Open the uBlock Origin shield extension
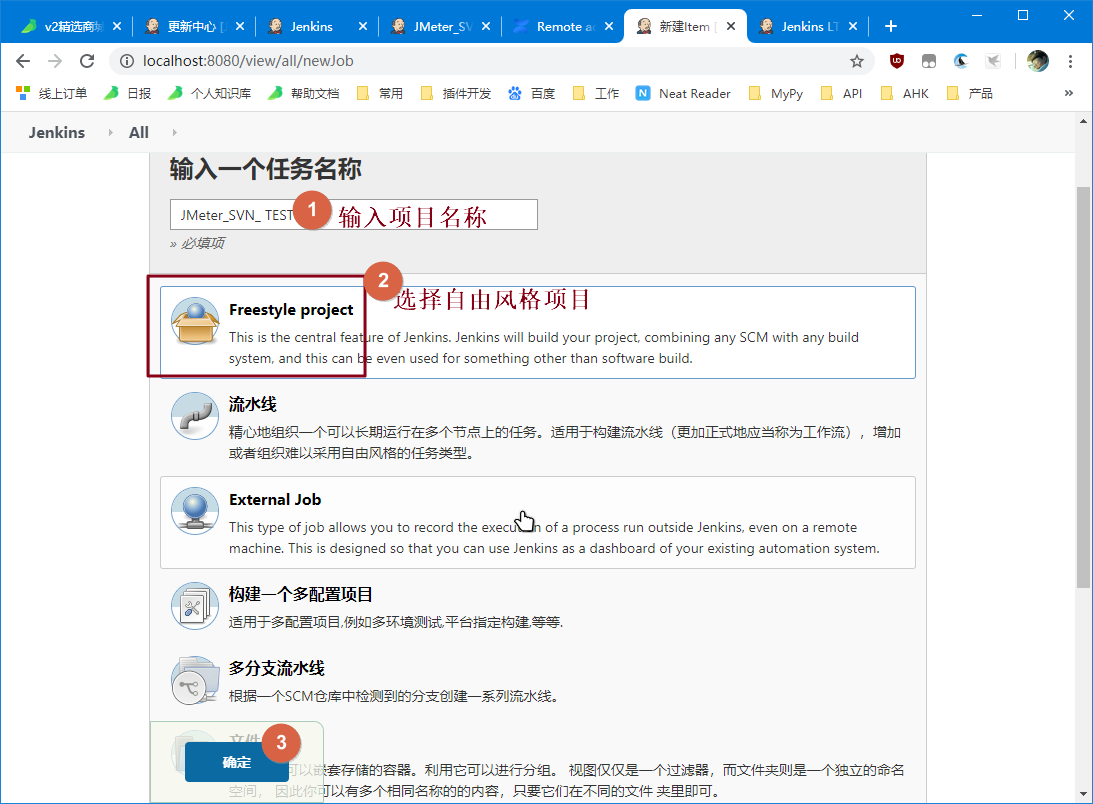 [x=896, y=61]
